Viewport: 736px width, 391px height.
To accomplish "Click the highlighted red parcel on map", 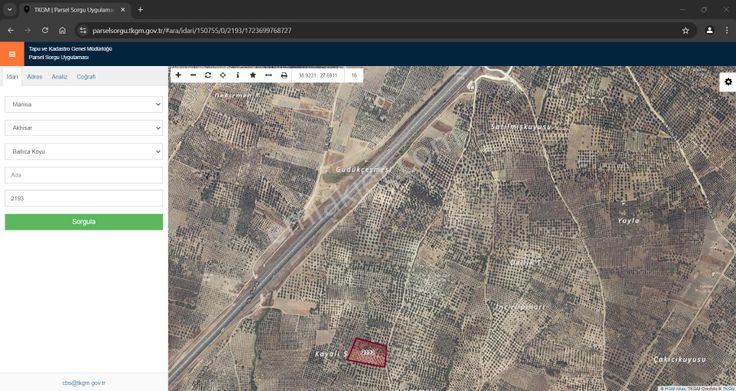I will pyautogui.click(x=368, y=353).
